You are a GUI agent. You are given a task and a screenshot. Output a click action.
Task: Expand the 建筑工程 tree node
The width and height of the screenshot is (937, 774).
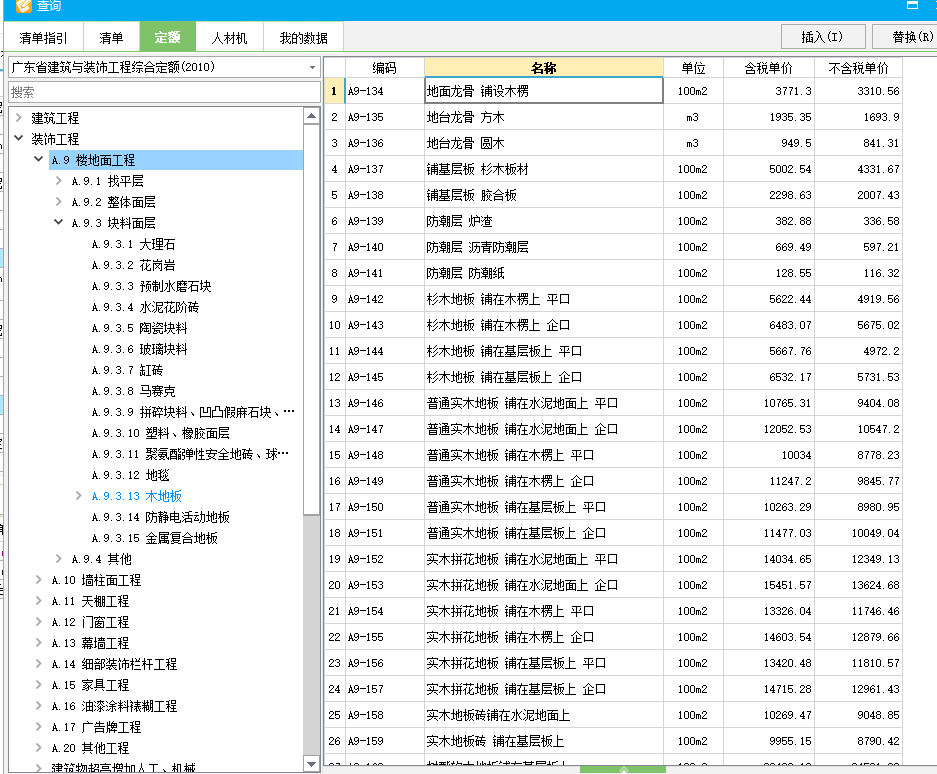pos(19,118)
